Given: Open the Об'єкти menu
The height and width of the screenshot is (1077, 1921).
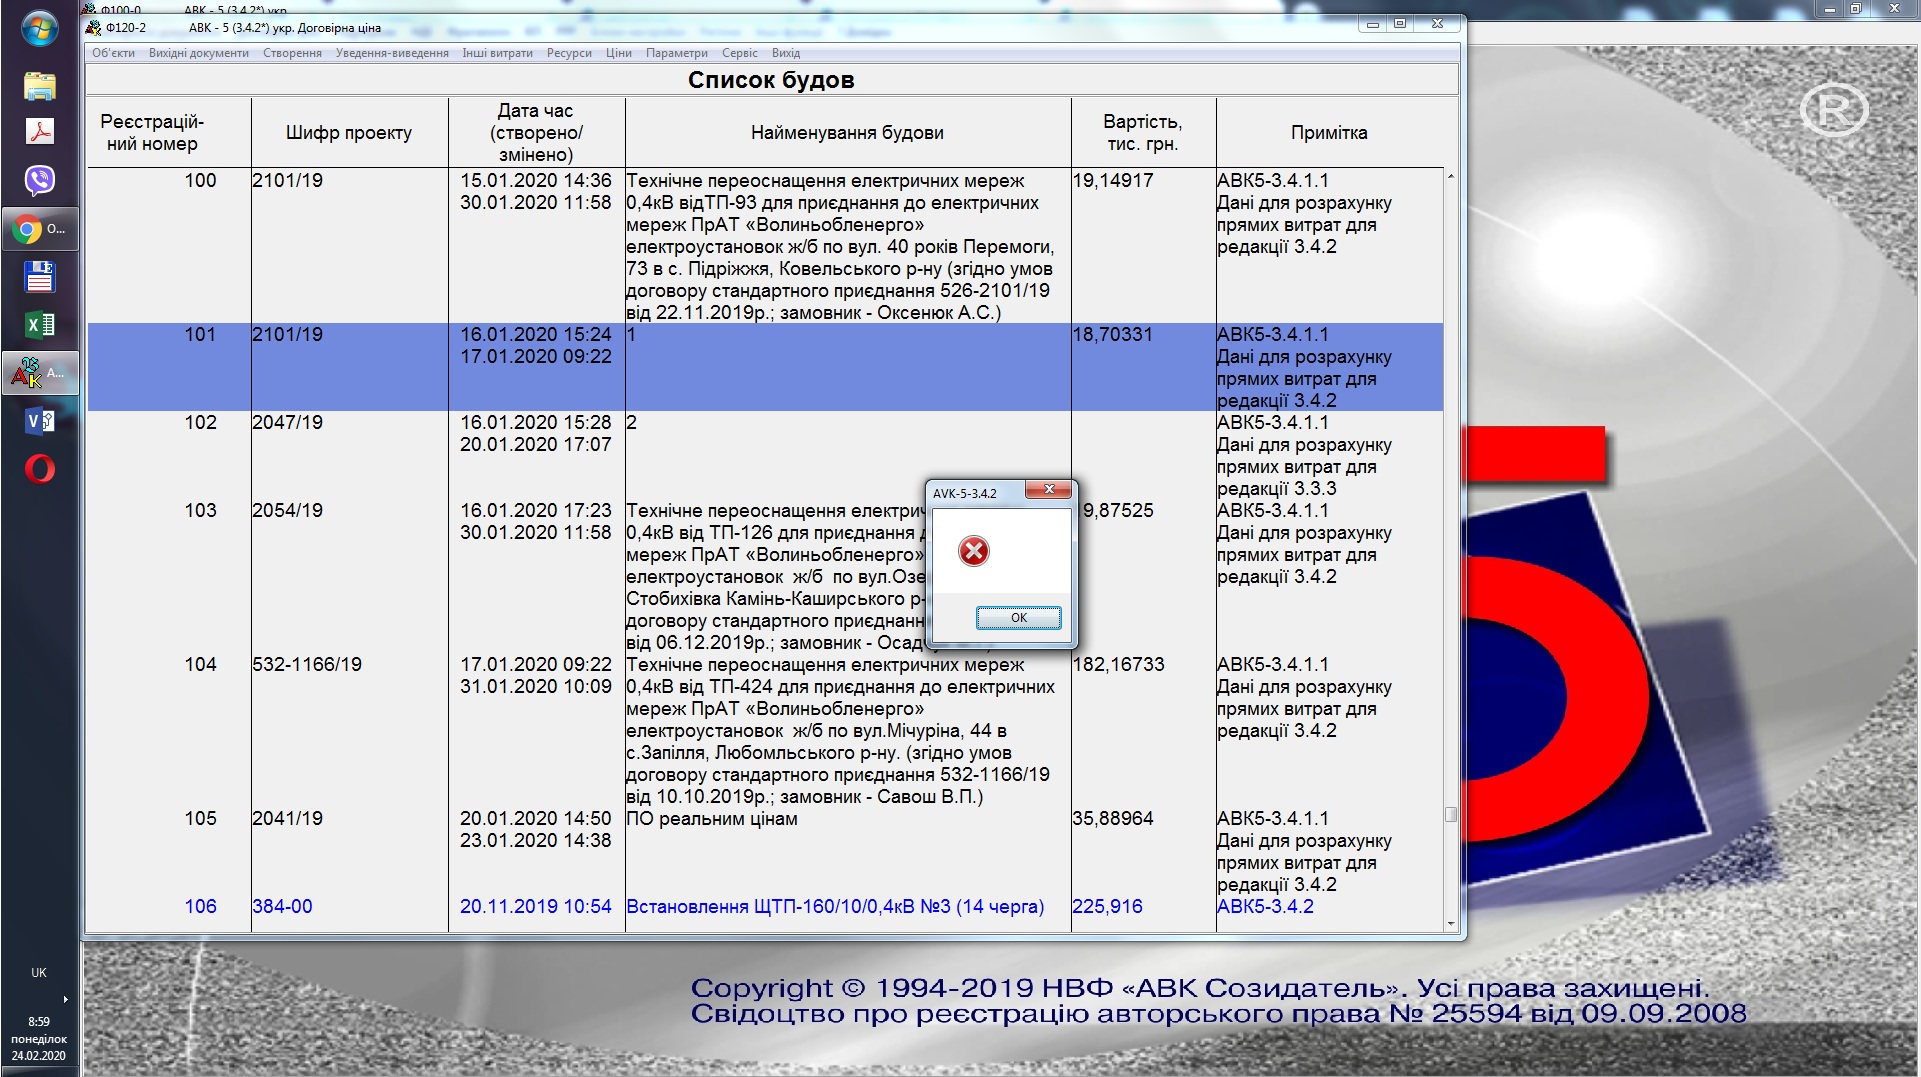Looking at the screenshot, I should 113,53.
